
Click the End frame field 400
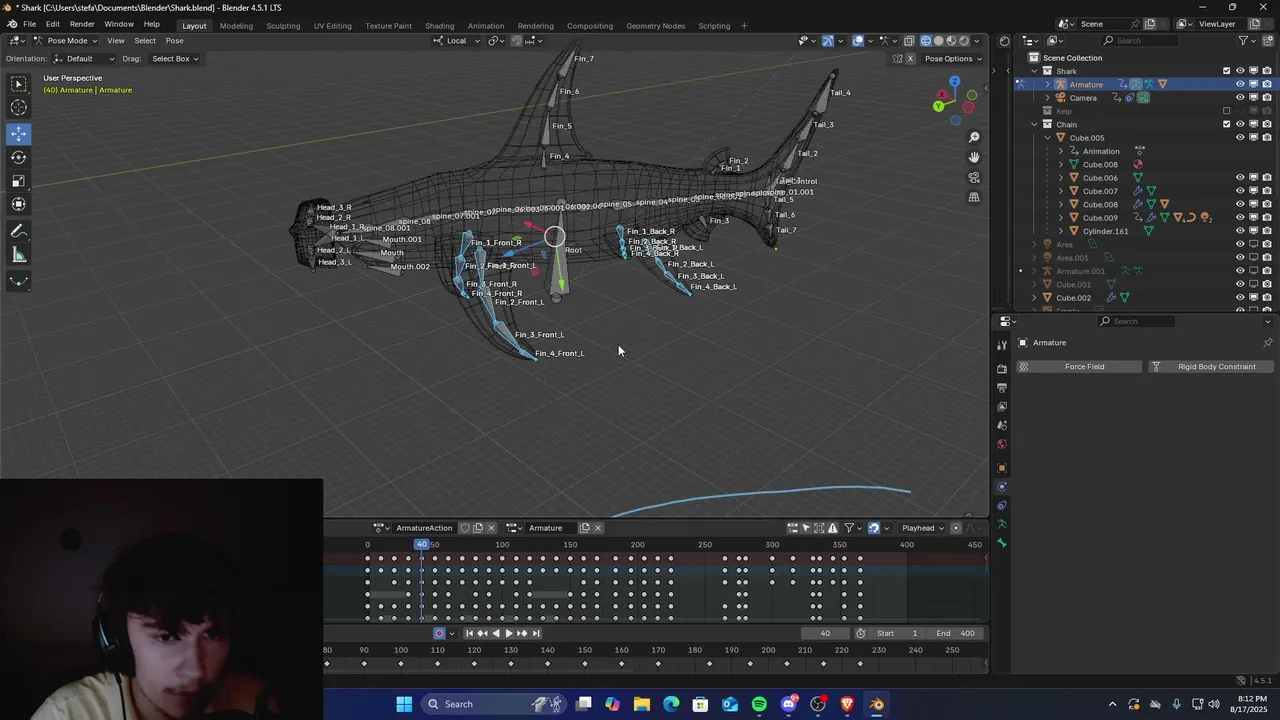pos(955,633)
